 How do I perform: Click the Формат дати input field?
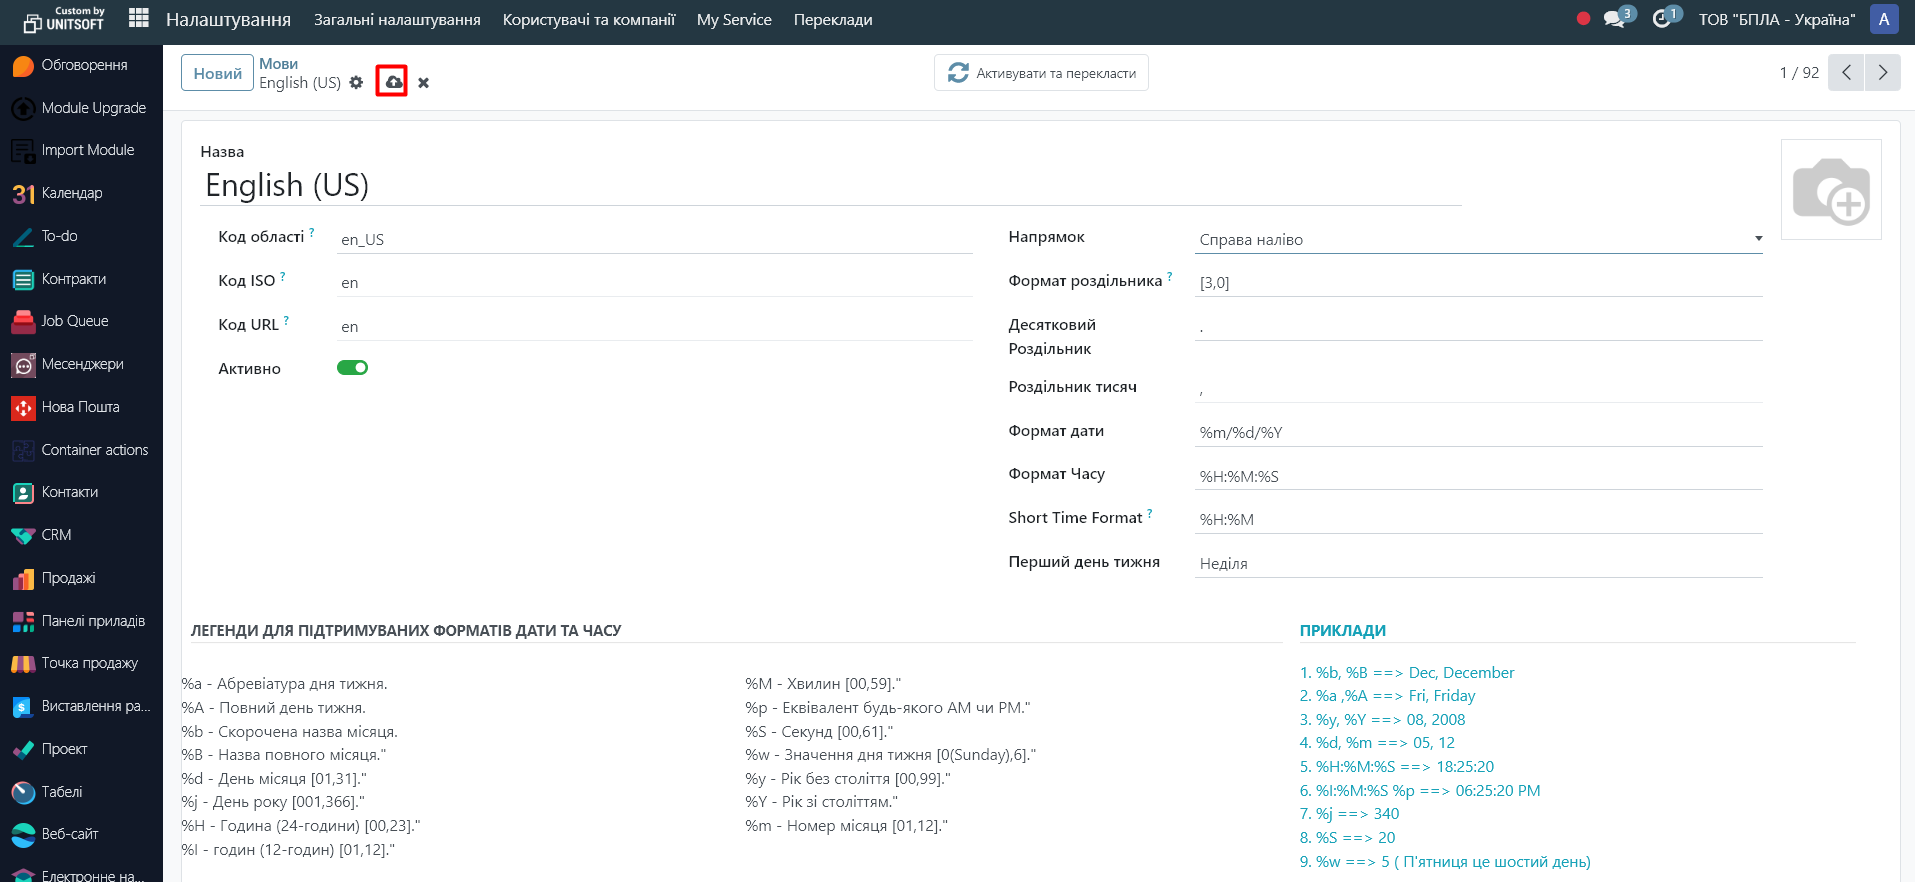(1478, 432)
